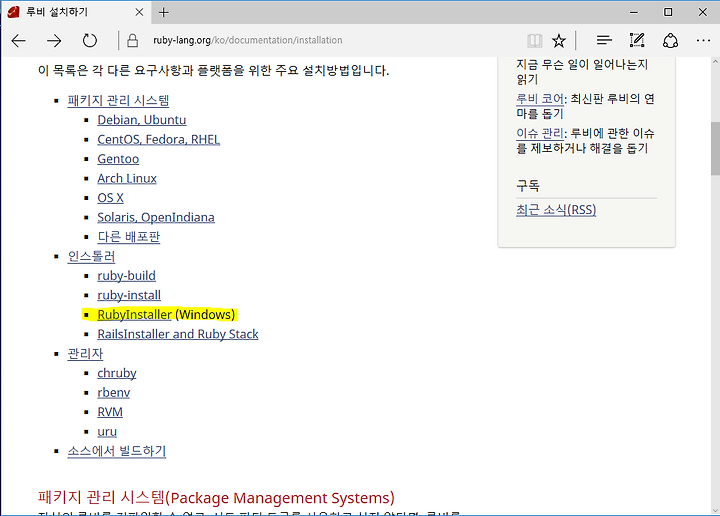Open the 루비 코어 sidebar link
The height and width of the screenshot is (516, 720).
pos(540,99)
